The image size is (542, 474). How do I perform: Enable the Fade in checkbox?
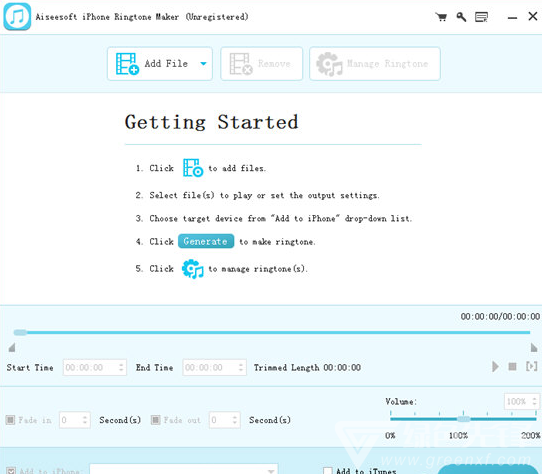pos(10,420)
